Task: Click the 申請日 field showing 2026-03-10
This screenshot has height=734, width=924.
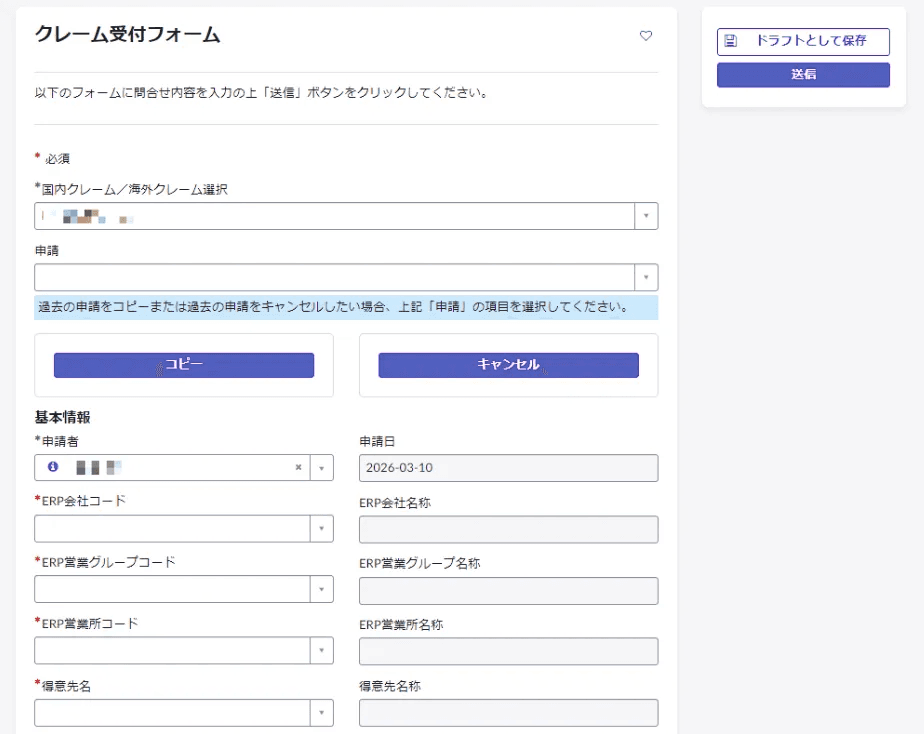Action: coord(509,468)
